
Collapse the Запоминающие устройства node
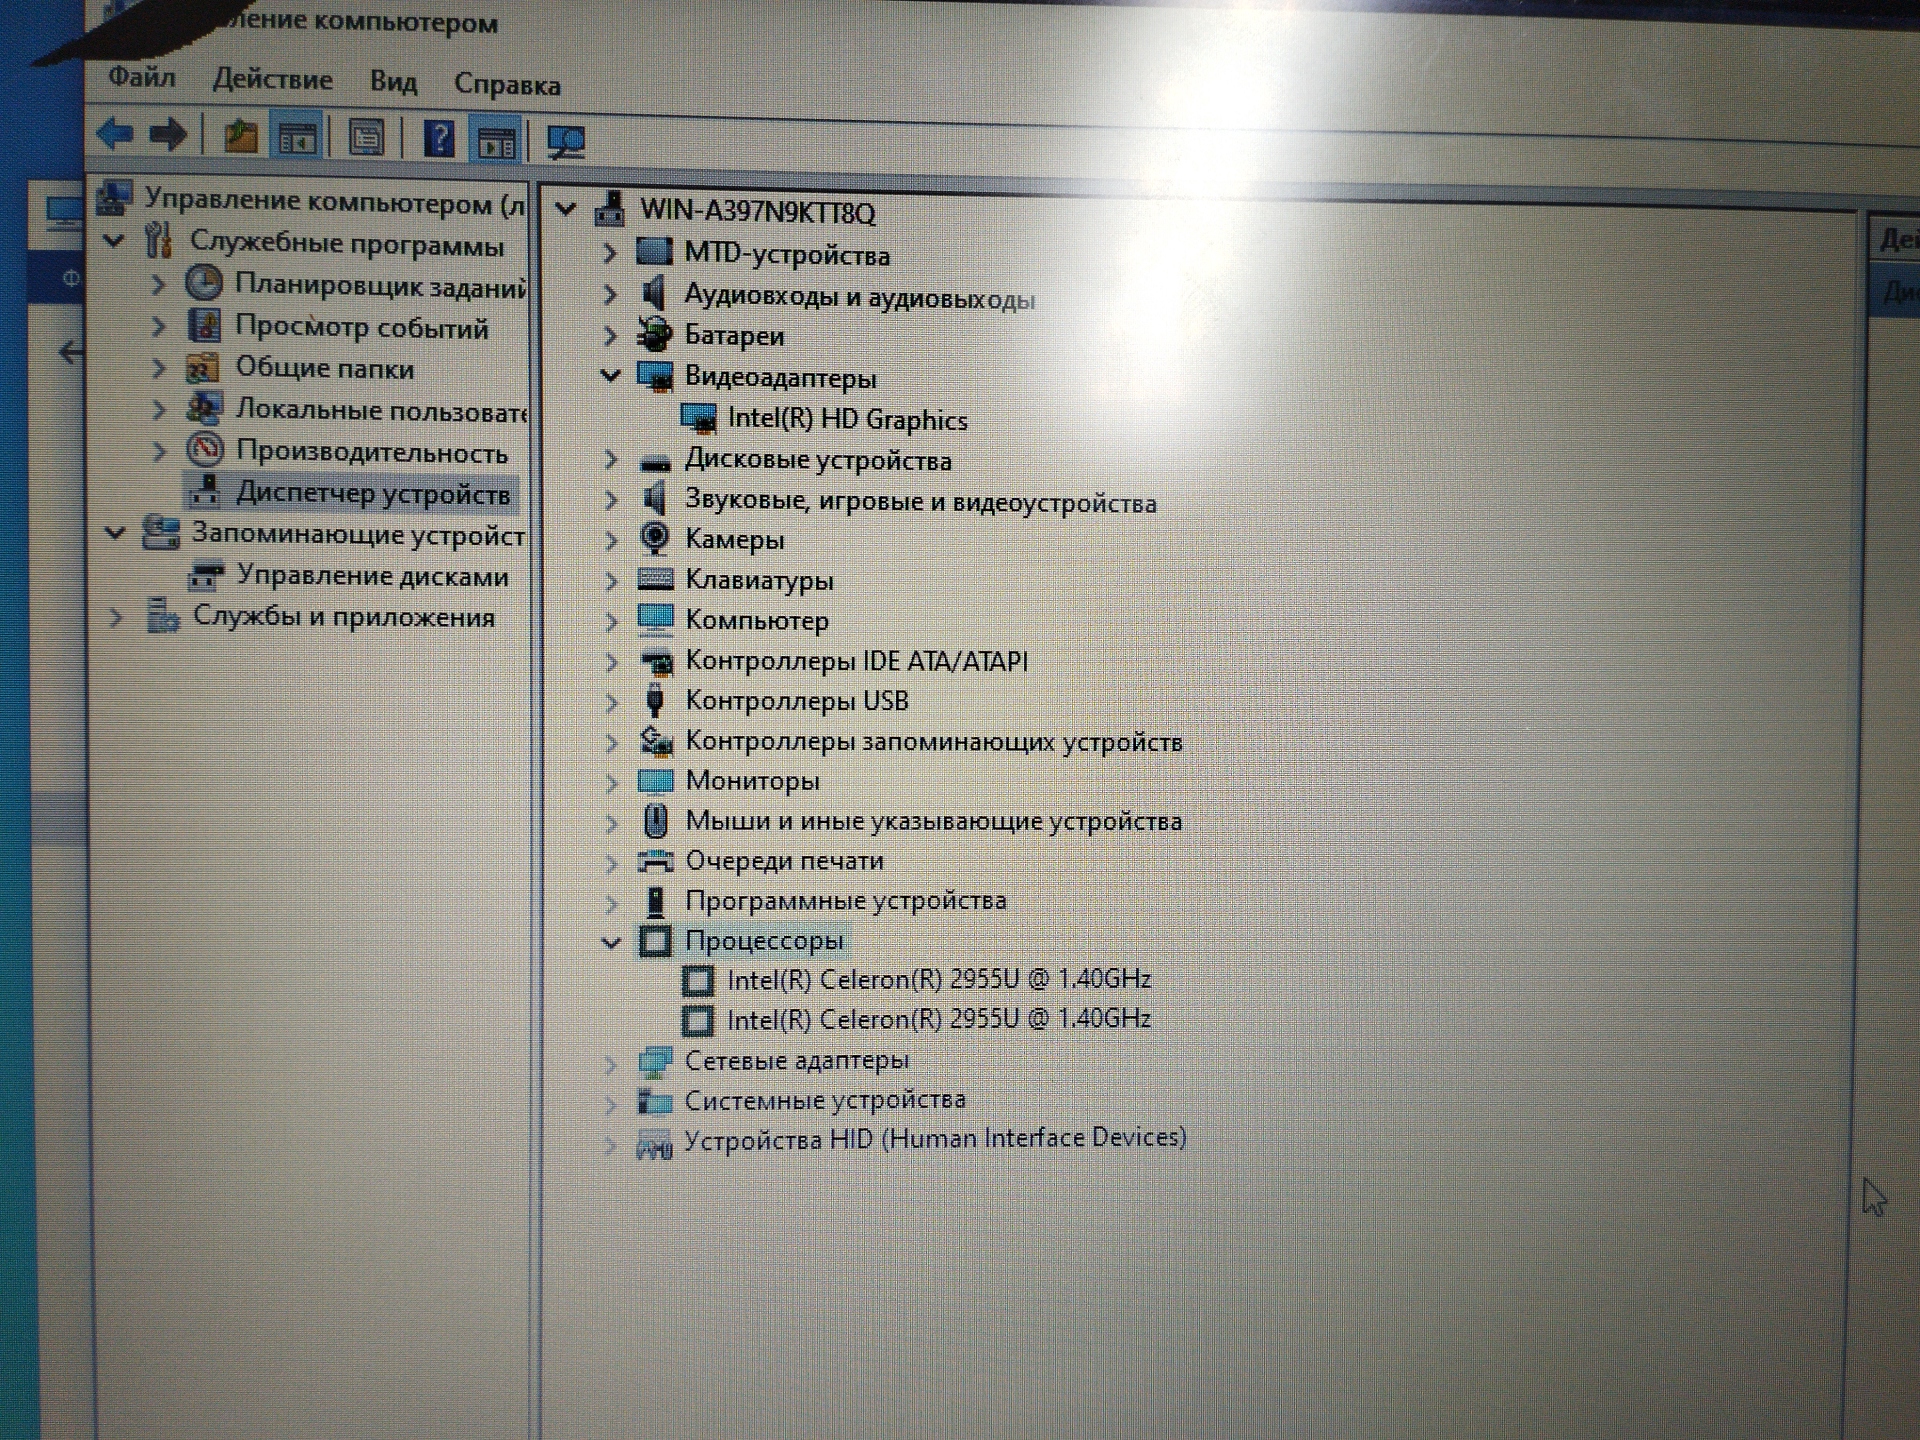(x=115, y=533)
